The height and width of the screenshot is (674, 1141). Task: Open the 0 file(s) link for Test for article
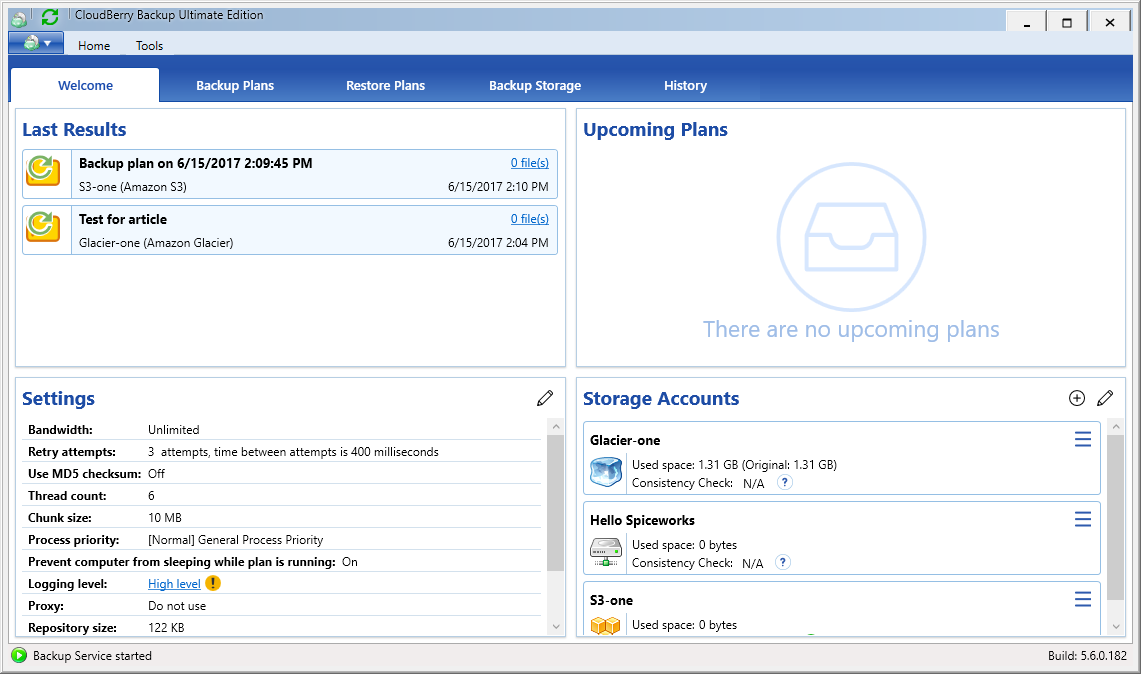529,219
